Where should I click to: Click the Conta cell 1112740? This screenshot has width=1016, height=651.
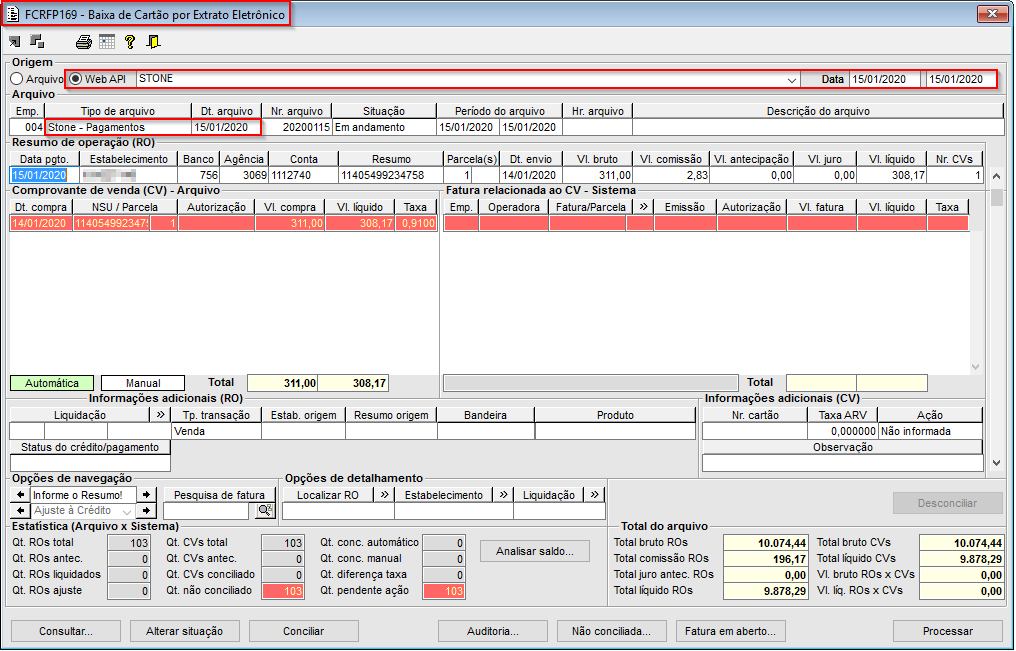(x=303, y=175)
